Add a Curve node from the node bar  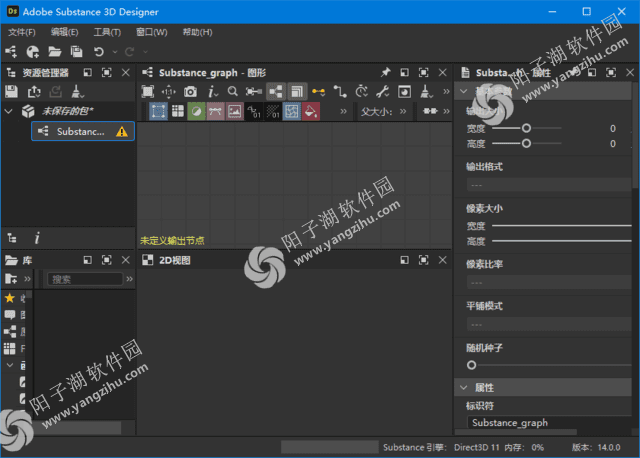coord(216,111)
